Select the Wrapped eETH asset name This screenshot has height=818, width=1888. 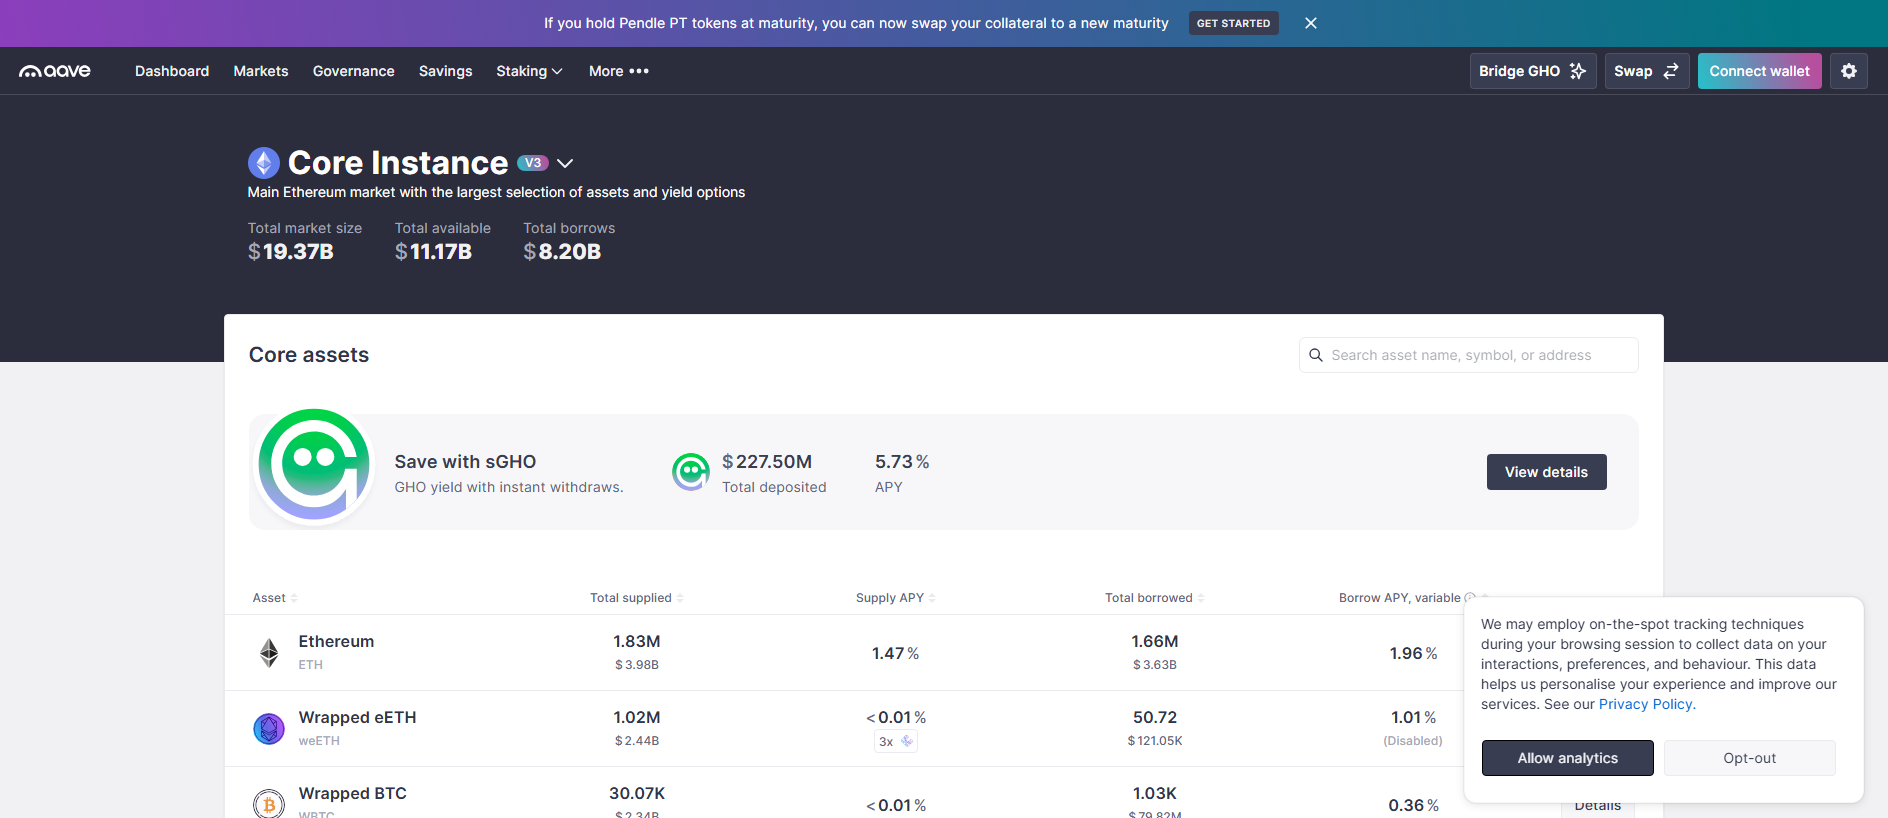(x=357, y=718)
